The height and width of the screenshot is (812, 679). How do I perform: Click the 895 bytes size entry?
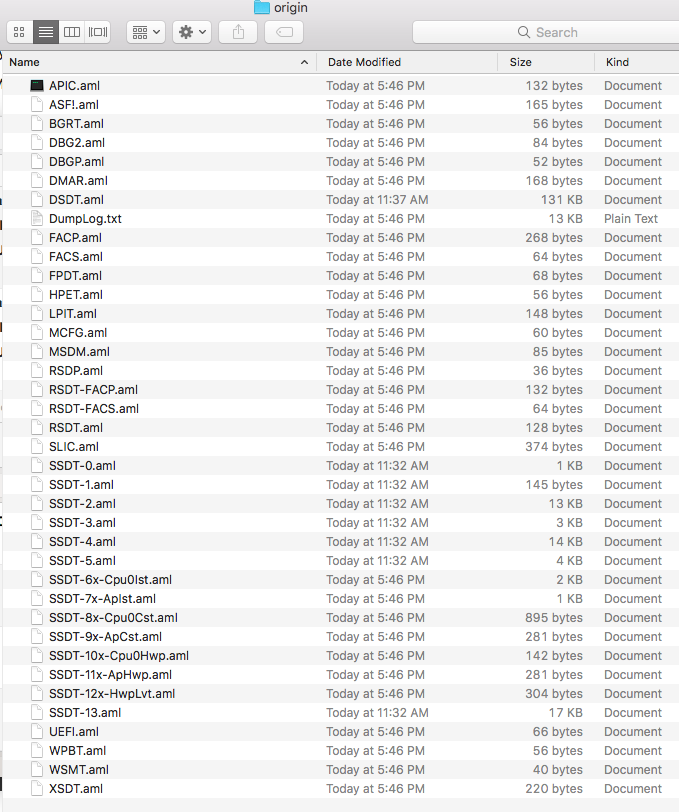click(x=554, y=617)
